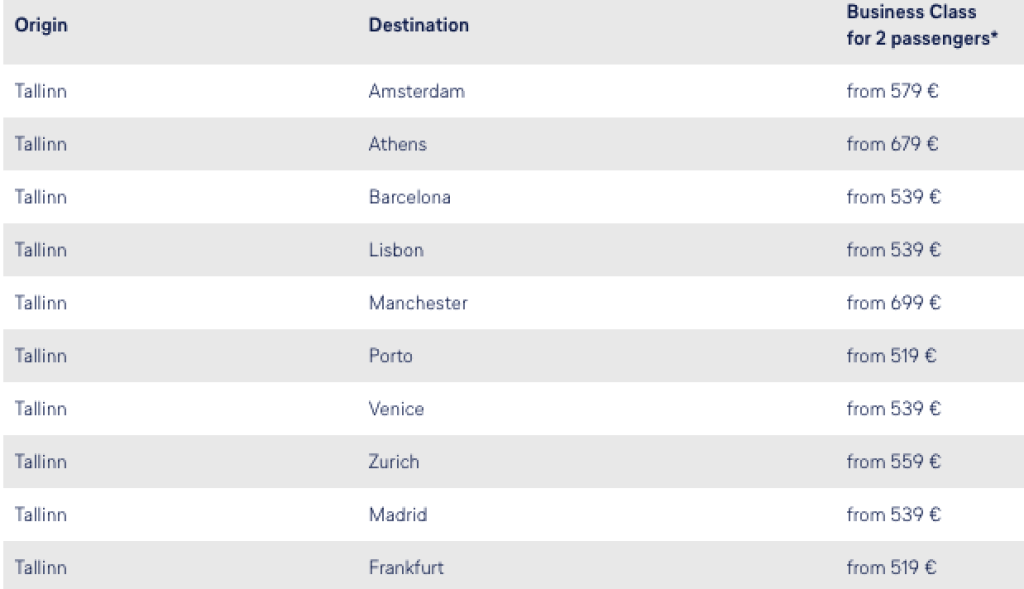Image resolution: width=1024 pixels, height=589 pixels.
Task: Click Tallinn origin in the Amsterdam row
Action: 41,91
